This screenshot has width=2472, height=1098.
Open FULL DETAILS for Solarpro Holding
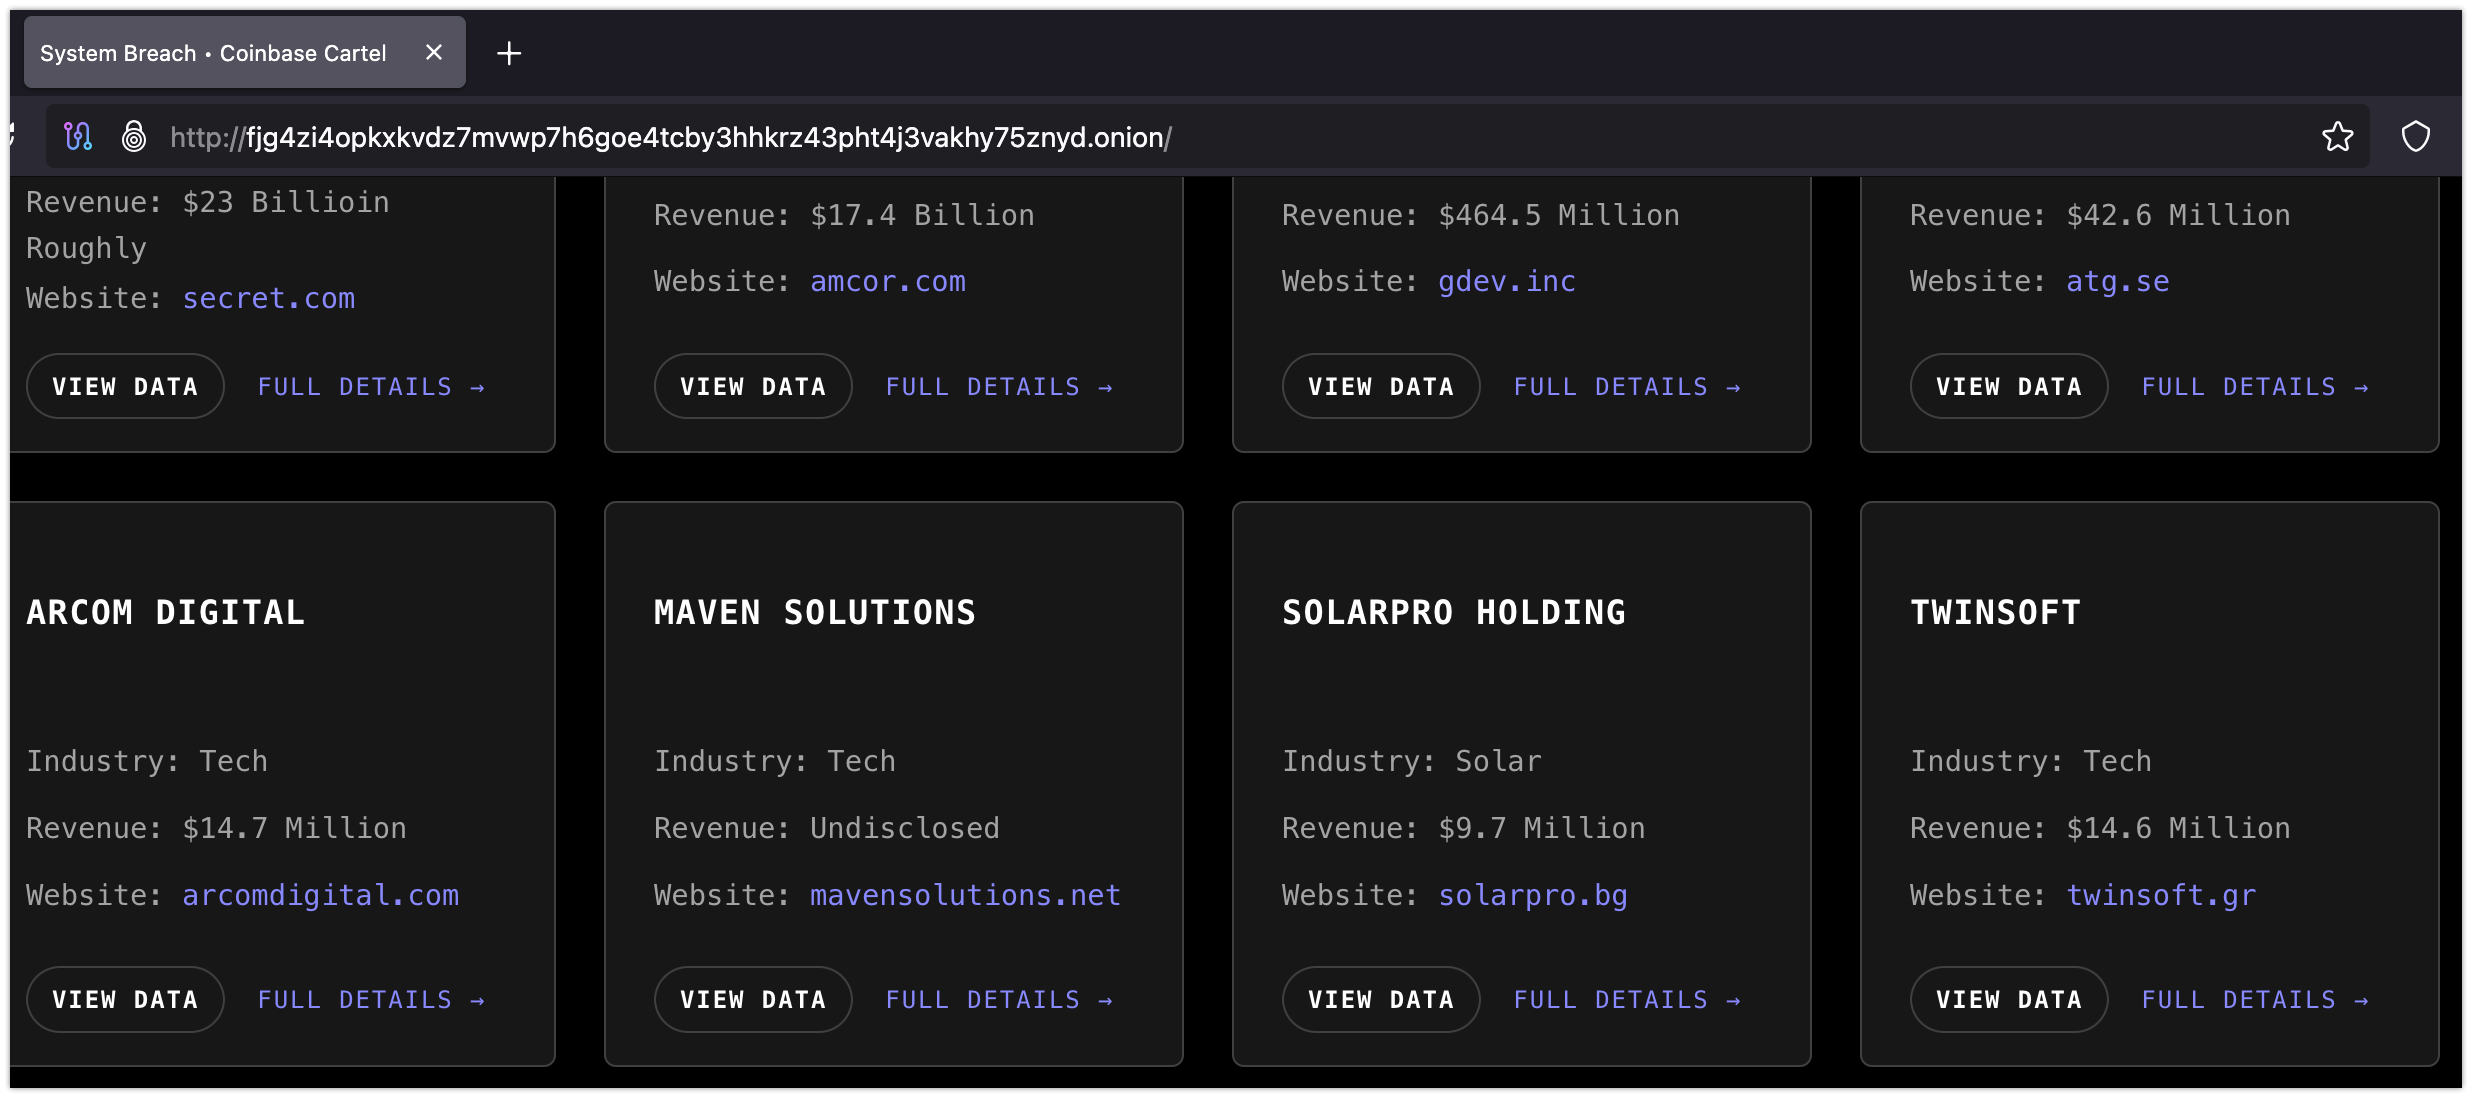[1628, 1000]
